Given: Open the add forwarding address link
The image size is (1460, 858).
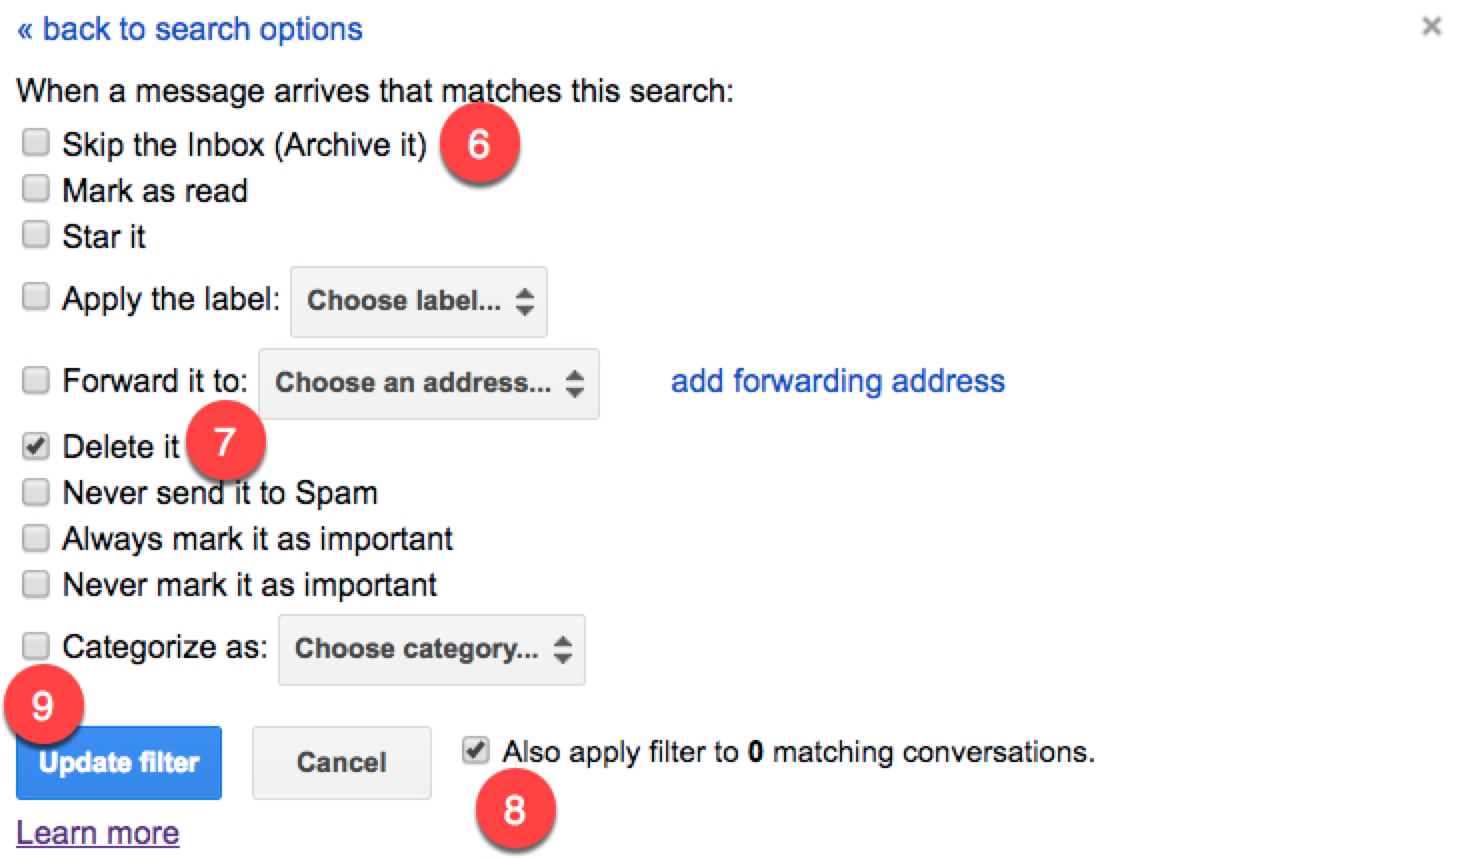Looking at the screenshot, I should click(837, 381).
